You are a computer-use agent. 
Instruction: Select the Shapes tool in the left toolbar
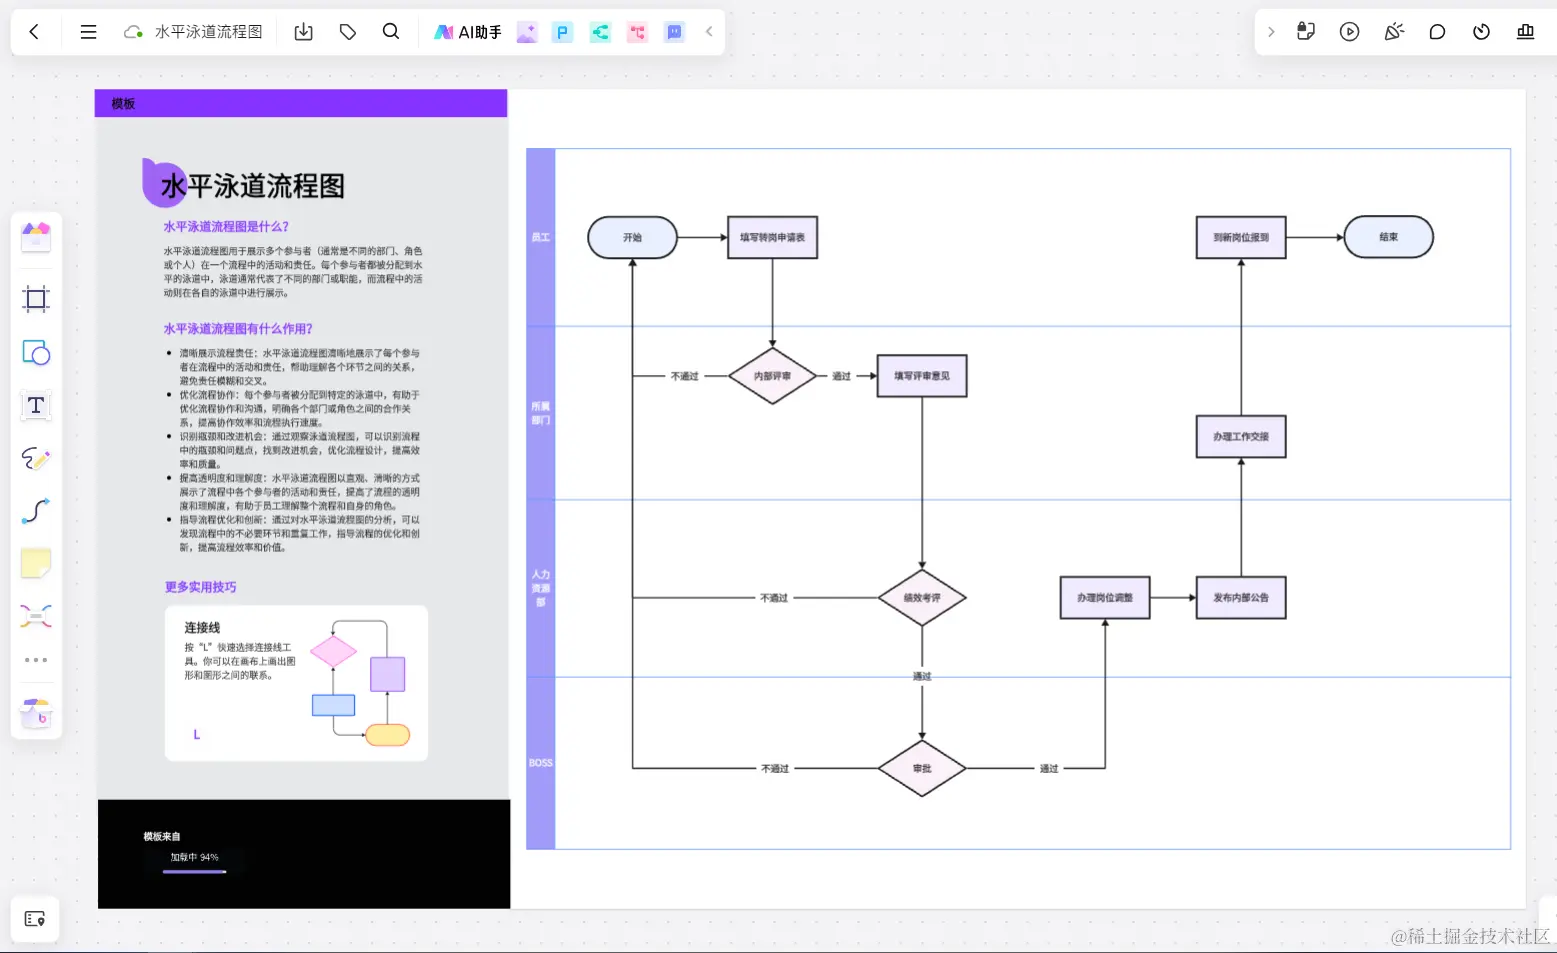click(35, 352)
